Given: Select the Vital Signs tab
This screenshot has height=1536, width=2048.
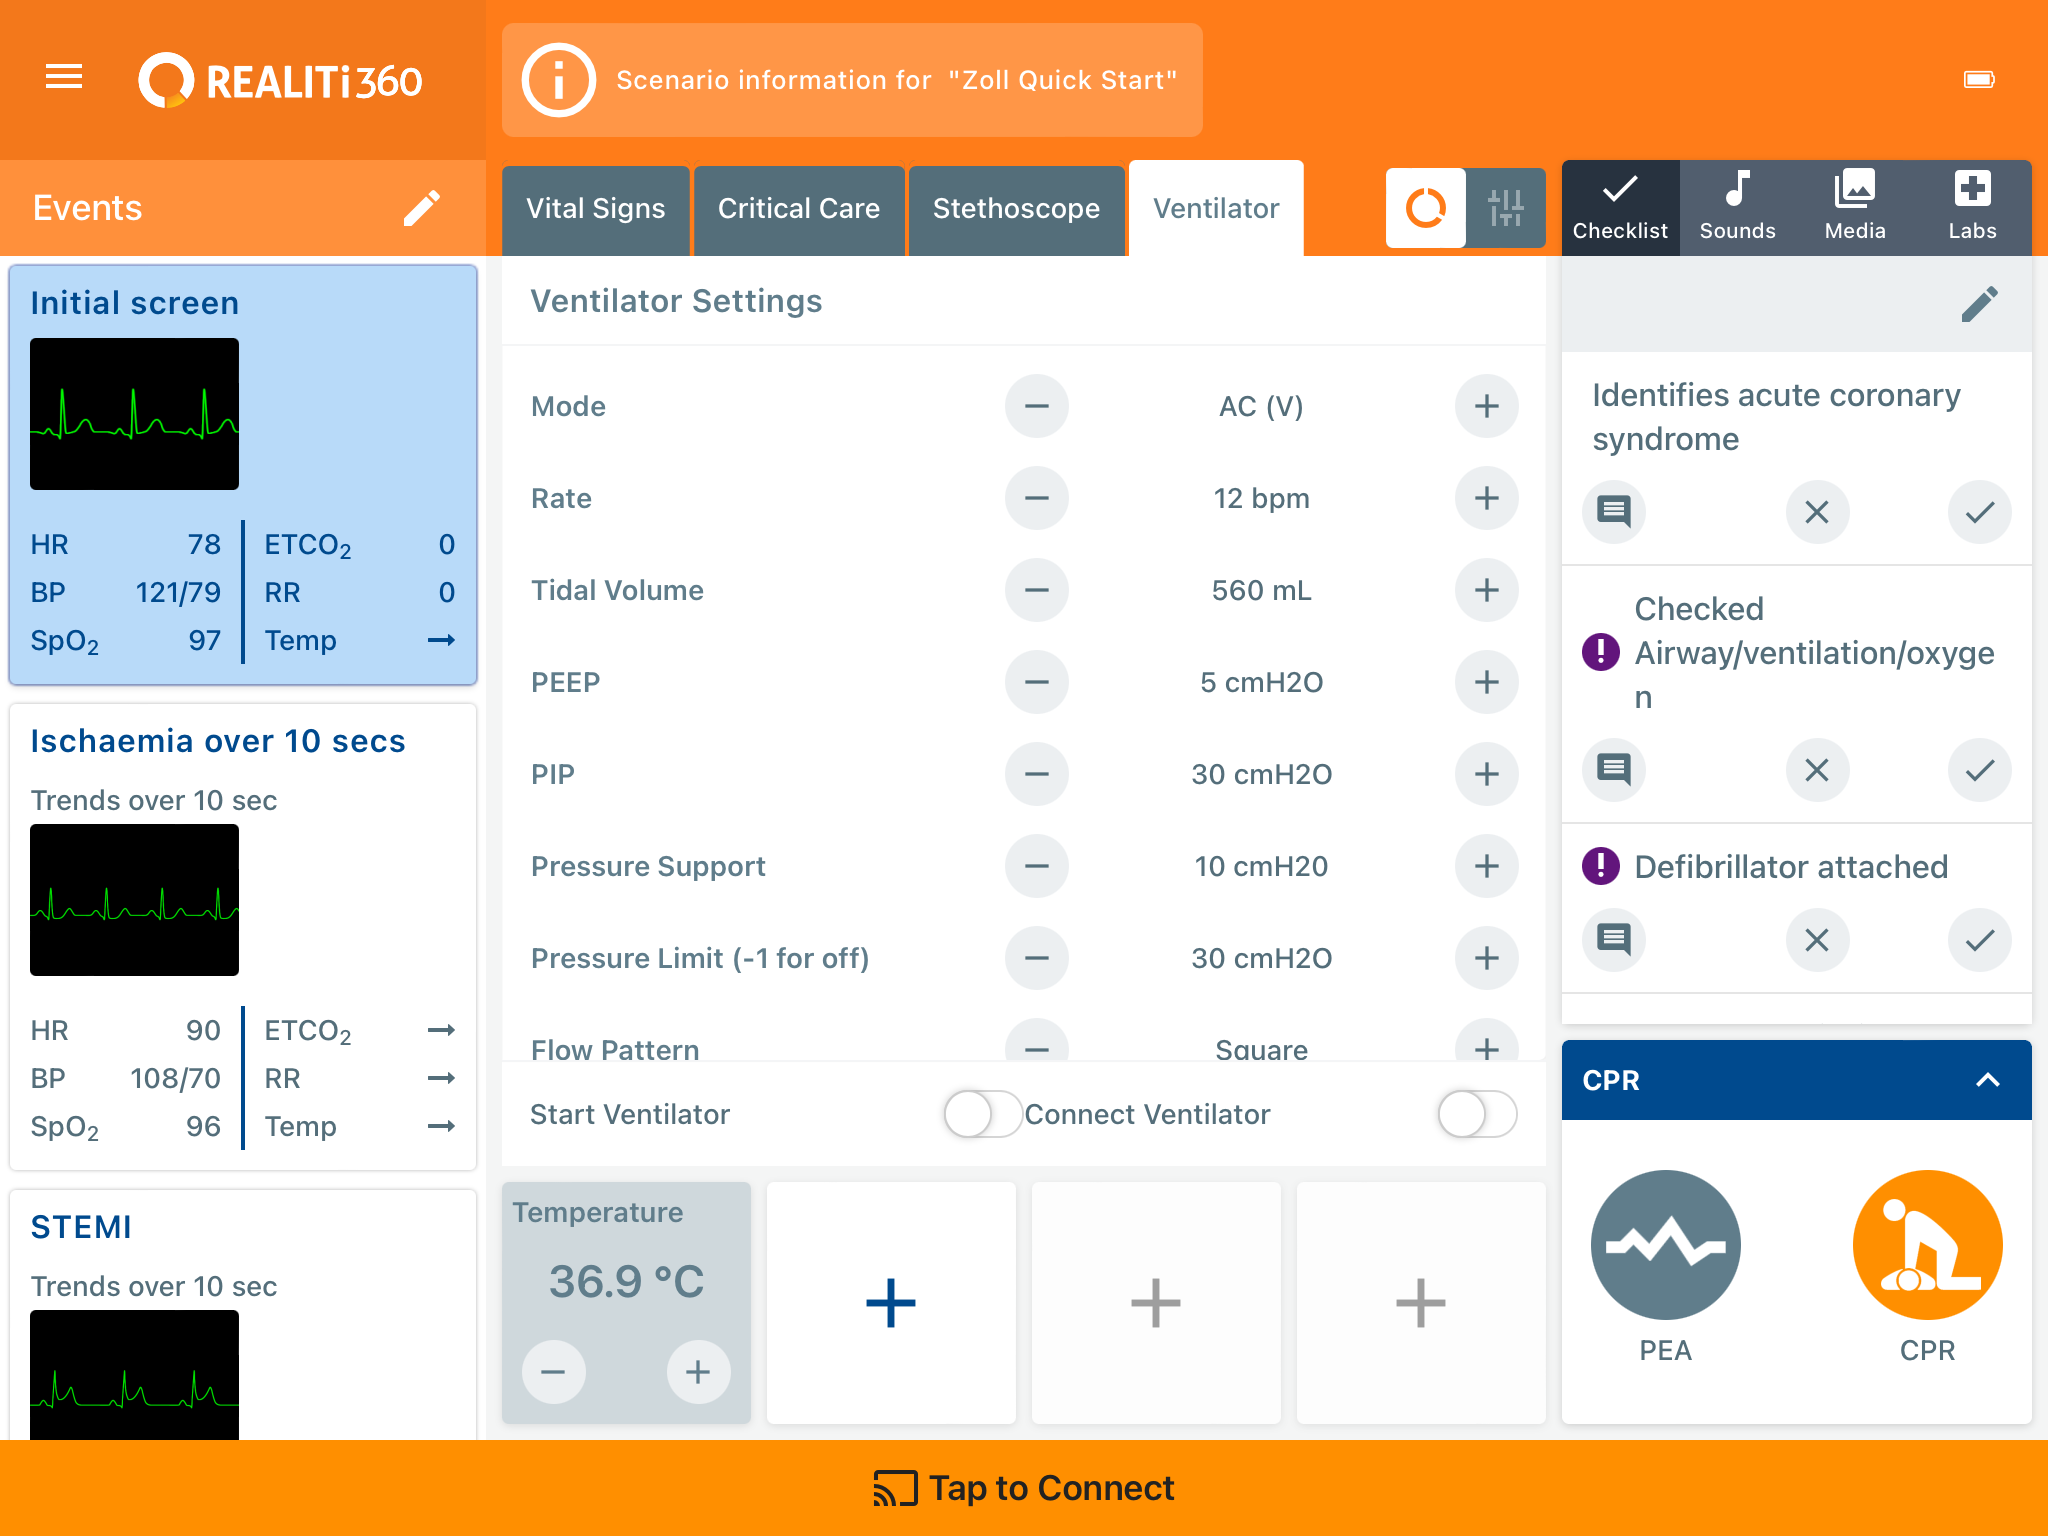Looking at the screenshot, I should [x=597, y=207].
